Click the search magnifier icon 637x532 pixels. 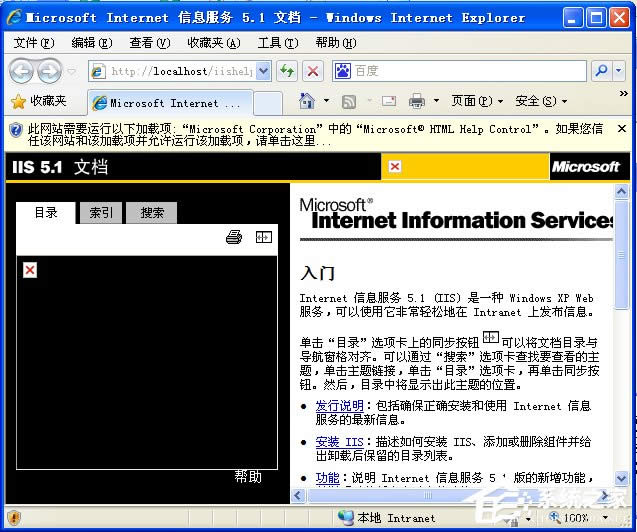(601, 71)
